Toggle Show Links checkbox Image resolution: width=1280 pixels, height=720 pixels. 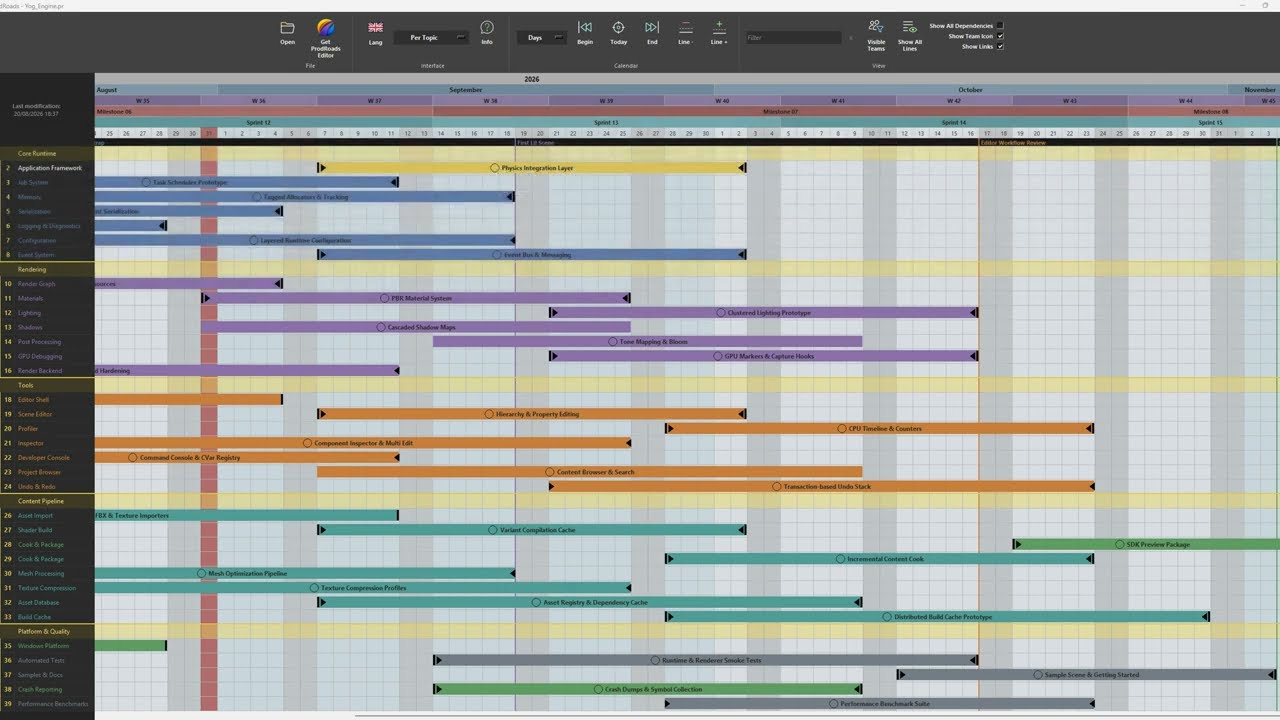tap(1000, 46)
